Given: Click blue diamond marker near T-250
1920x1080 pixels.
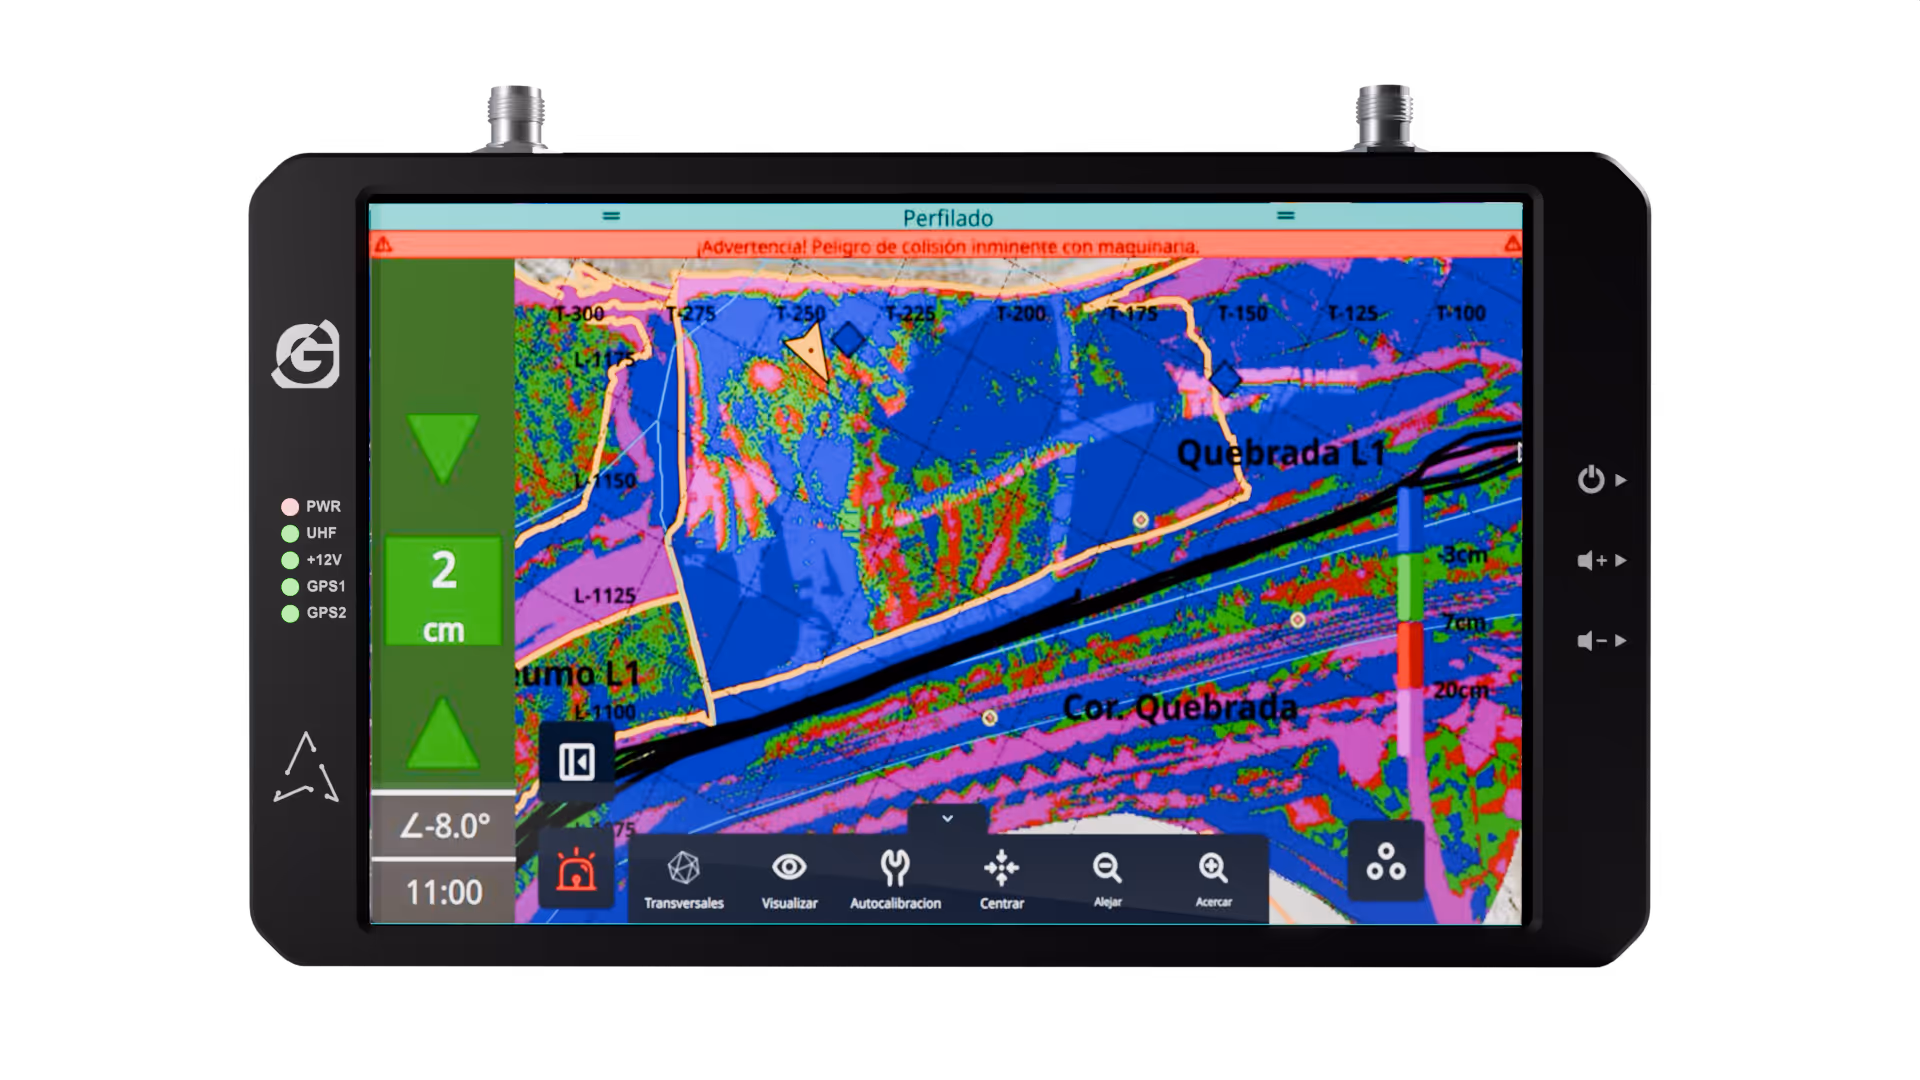Looking at the screenshot, I should pyautogui.click(x=848, y=340).
